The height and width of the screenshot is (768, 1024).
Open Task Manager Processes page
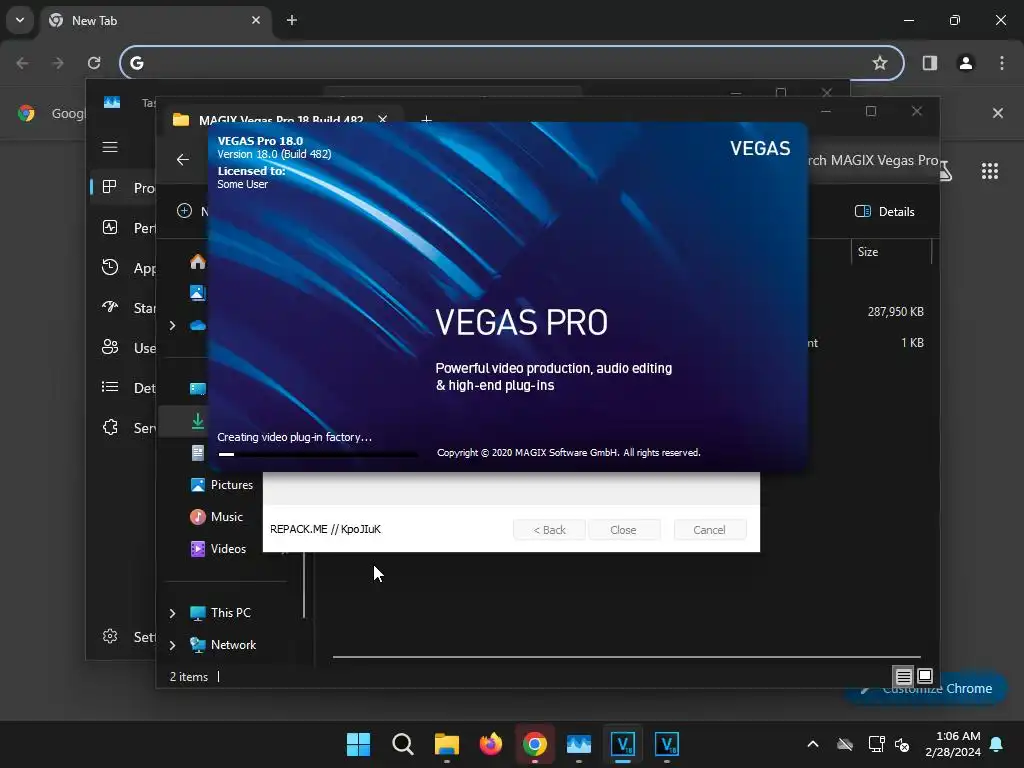[x=123, y=188]
